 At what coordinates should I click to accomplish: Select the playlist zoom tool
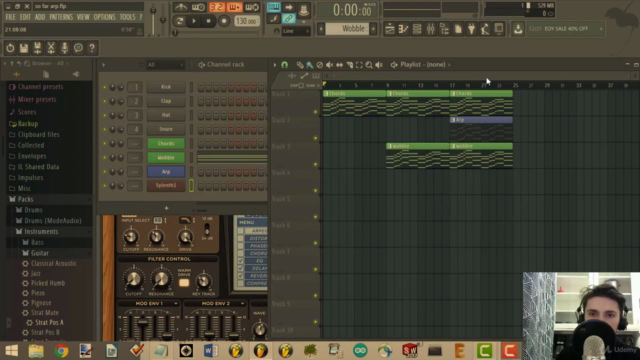pos(369,64)
